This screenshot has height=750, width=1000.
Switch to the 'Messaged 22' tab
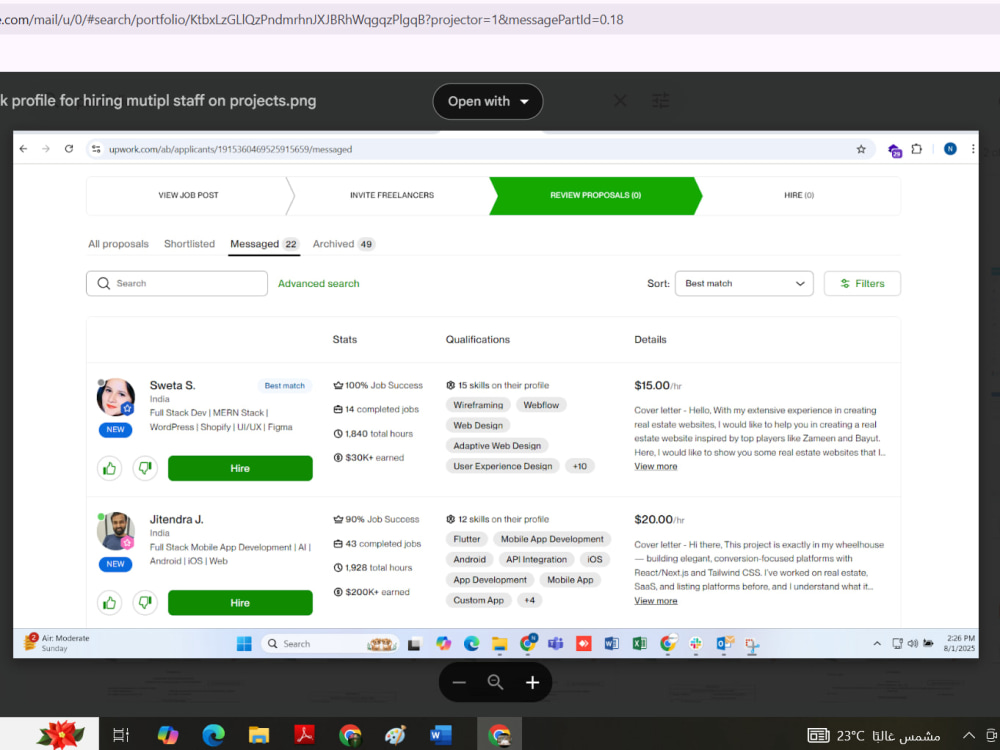[x=264, y=244]
